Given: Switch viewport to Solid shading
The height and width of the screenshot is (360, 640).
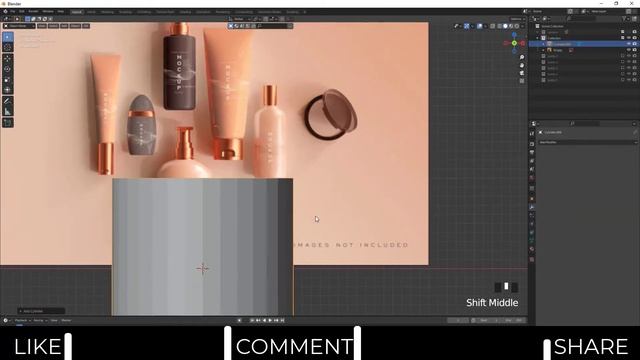Looking at the screenshot, I should [505, 26].
